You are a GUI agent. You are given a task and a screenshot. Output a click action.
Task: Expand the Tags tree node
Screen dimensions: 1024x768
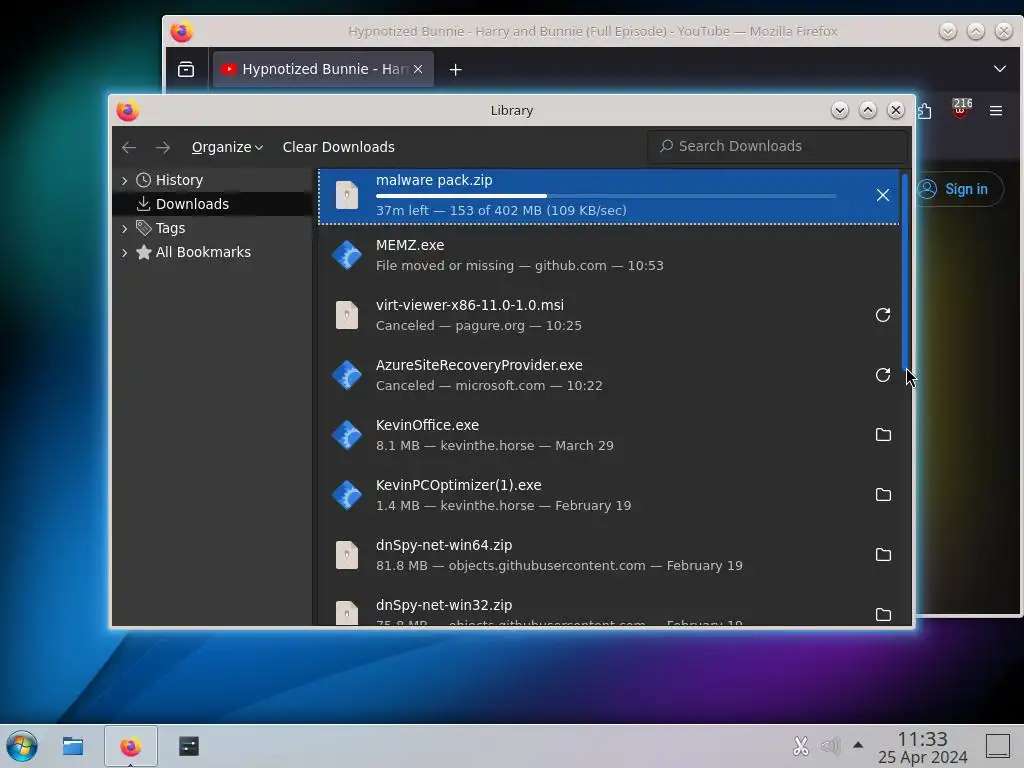point(124,229)
